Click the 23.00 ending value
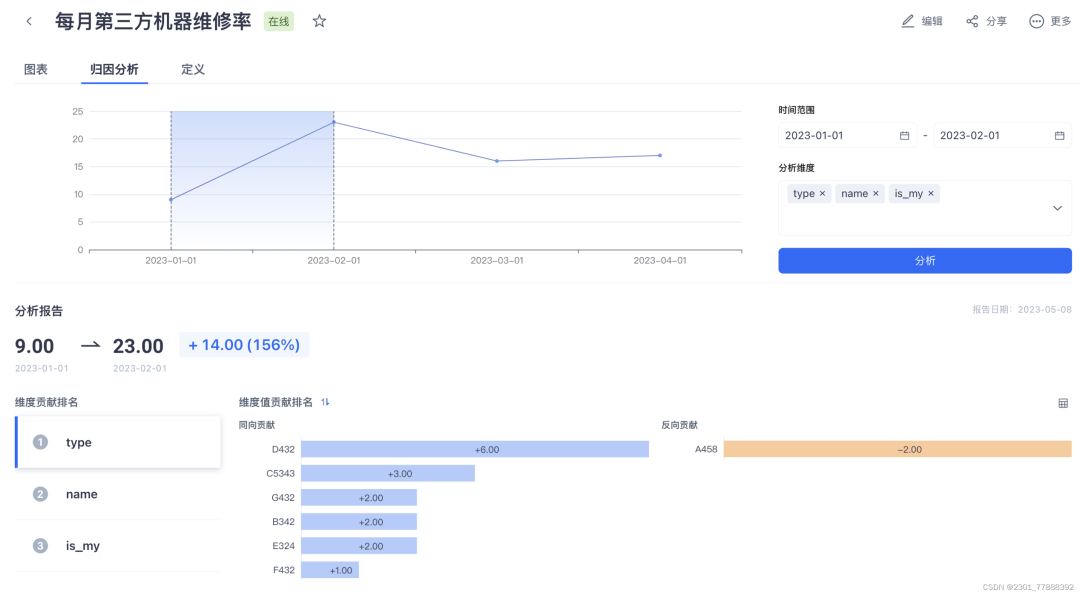This screenshot has height=595, width=1080. tap(138, 346)
